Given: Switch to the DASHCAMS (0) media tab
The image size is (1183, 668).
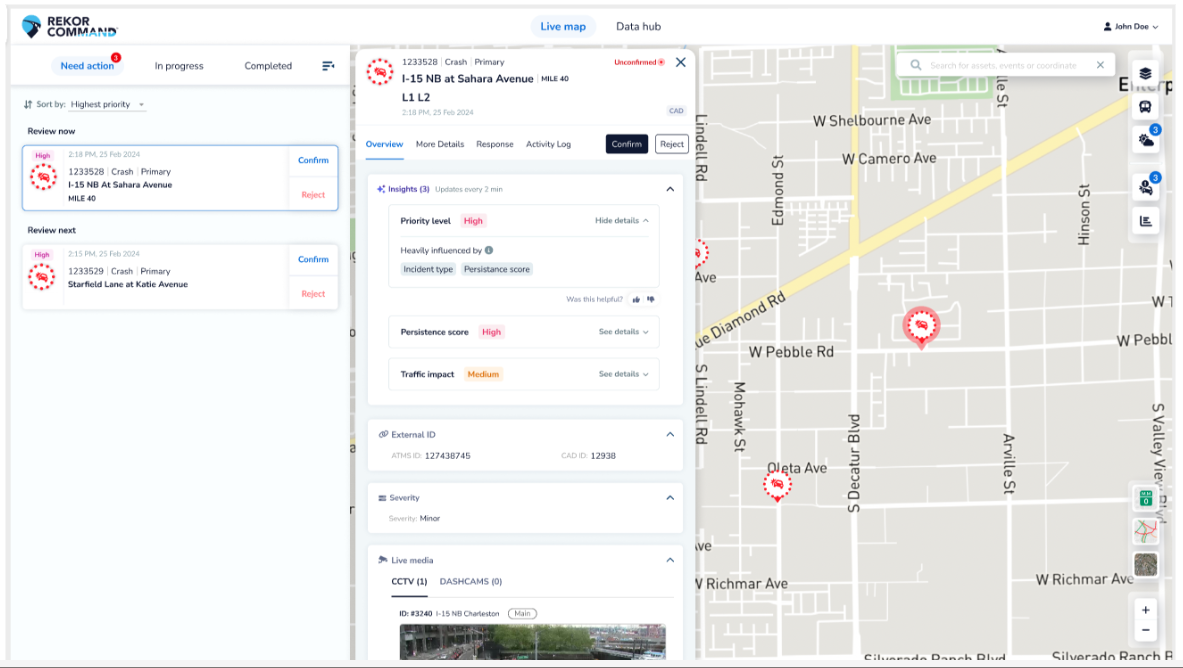Looking at the screenshot, I should coord(471,582).
